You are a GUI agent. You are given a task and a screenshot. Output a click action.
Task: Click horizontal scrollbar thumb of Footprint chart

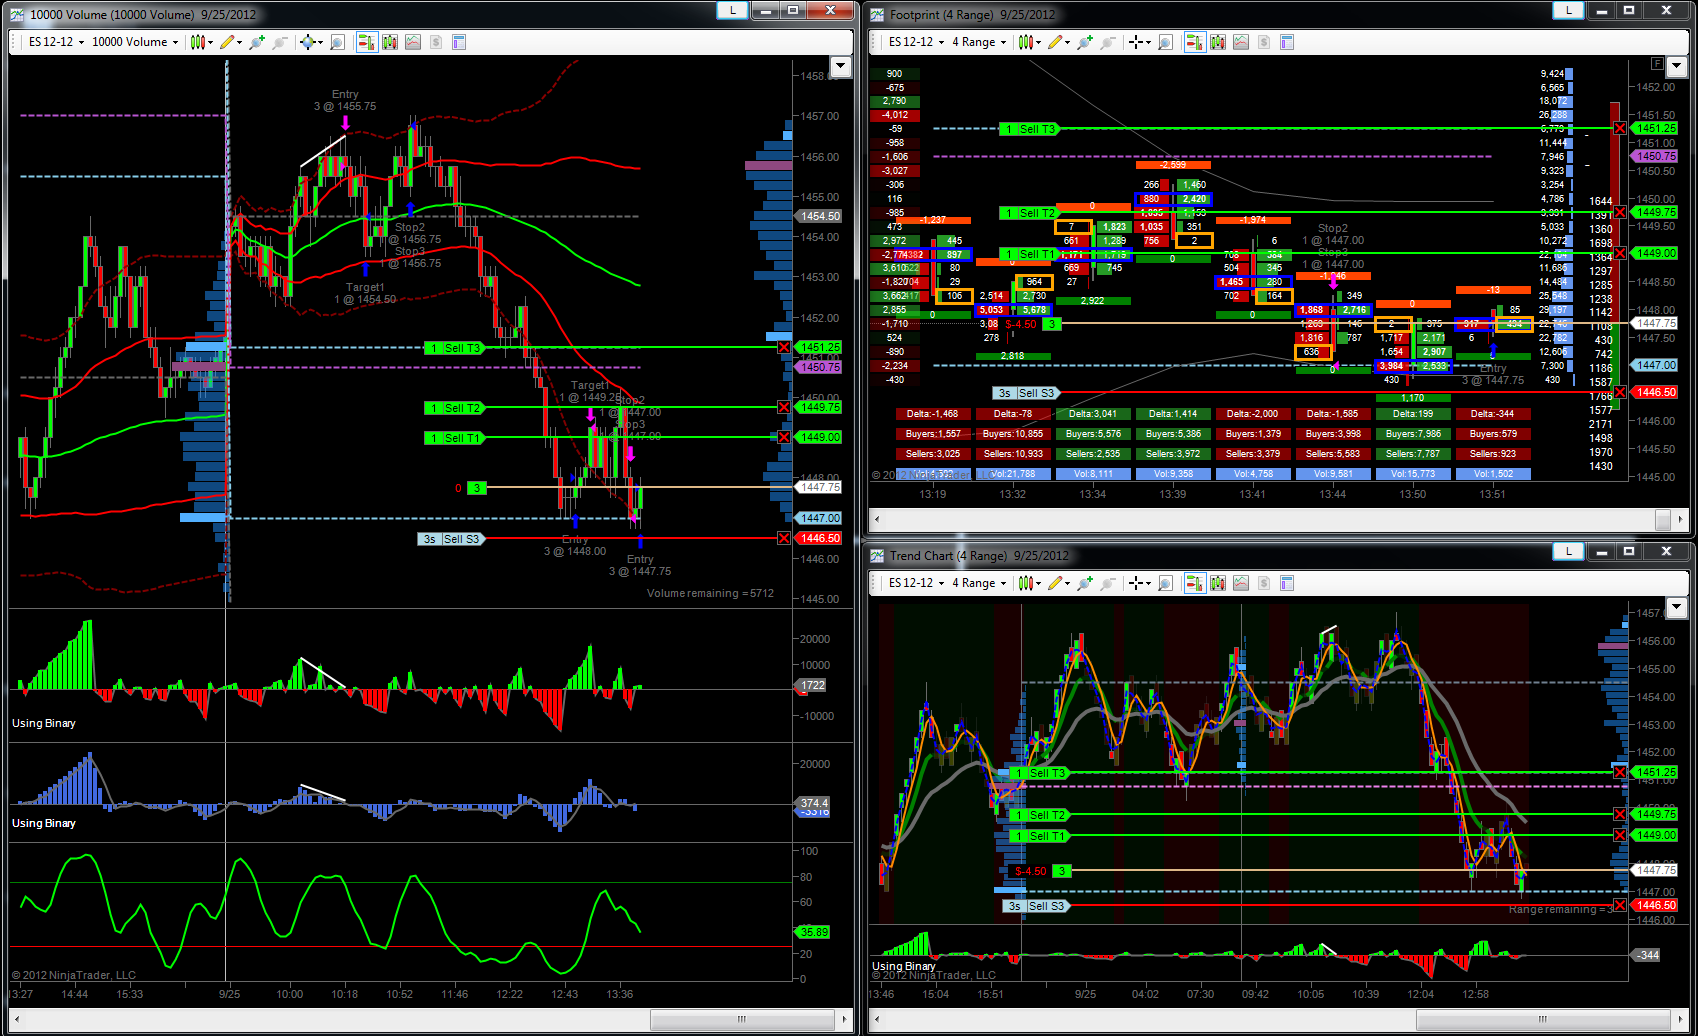point(1663,519)
